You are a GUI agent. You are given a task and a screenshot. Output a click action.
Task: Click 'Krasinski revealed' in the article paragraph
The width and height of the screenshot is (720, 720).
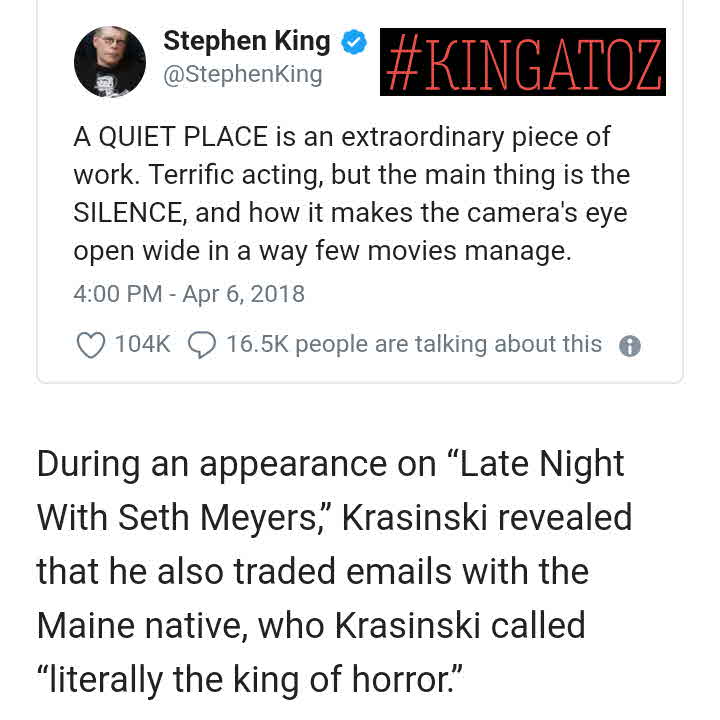[x=487, y=518]
